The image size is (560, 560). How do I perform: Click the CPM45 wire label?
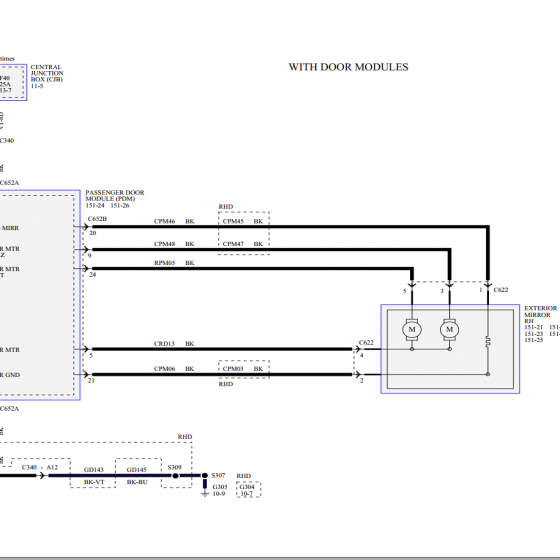coord(233,221)
